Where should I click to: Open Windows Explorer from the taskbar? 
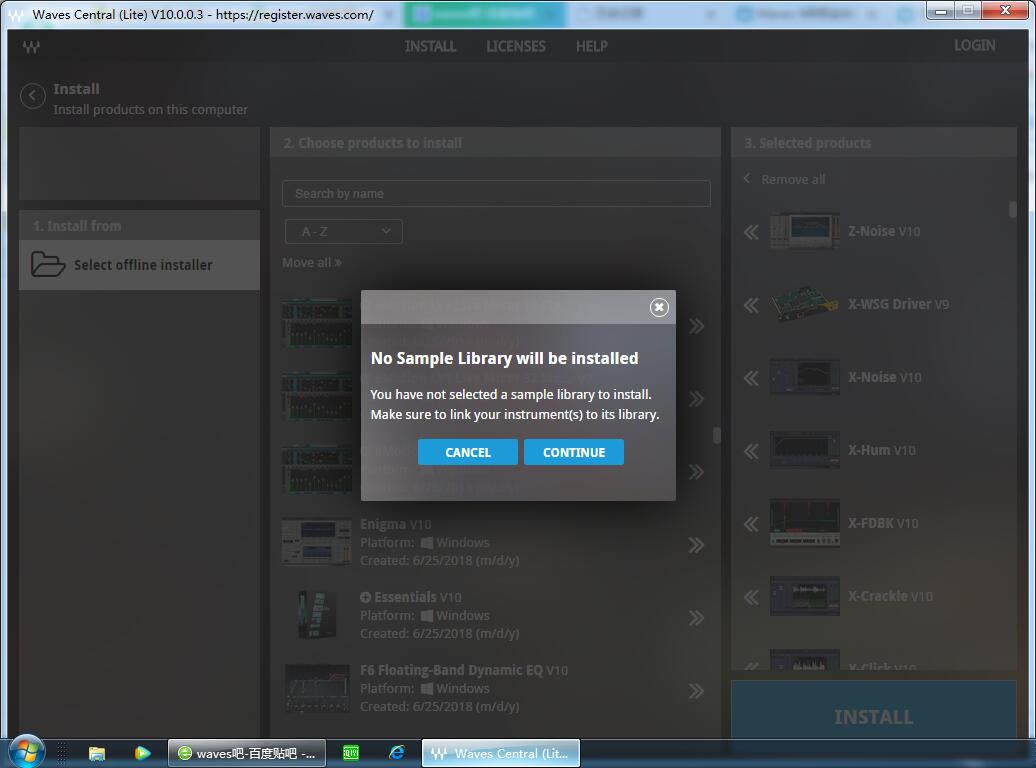coord(97,753)
